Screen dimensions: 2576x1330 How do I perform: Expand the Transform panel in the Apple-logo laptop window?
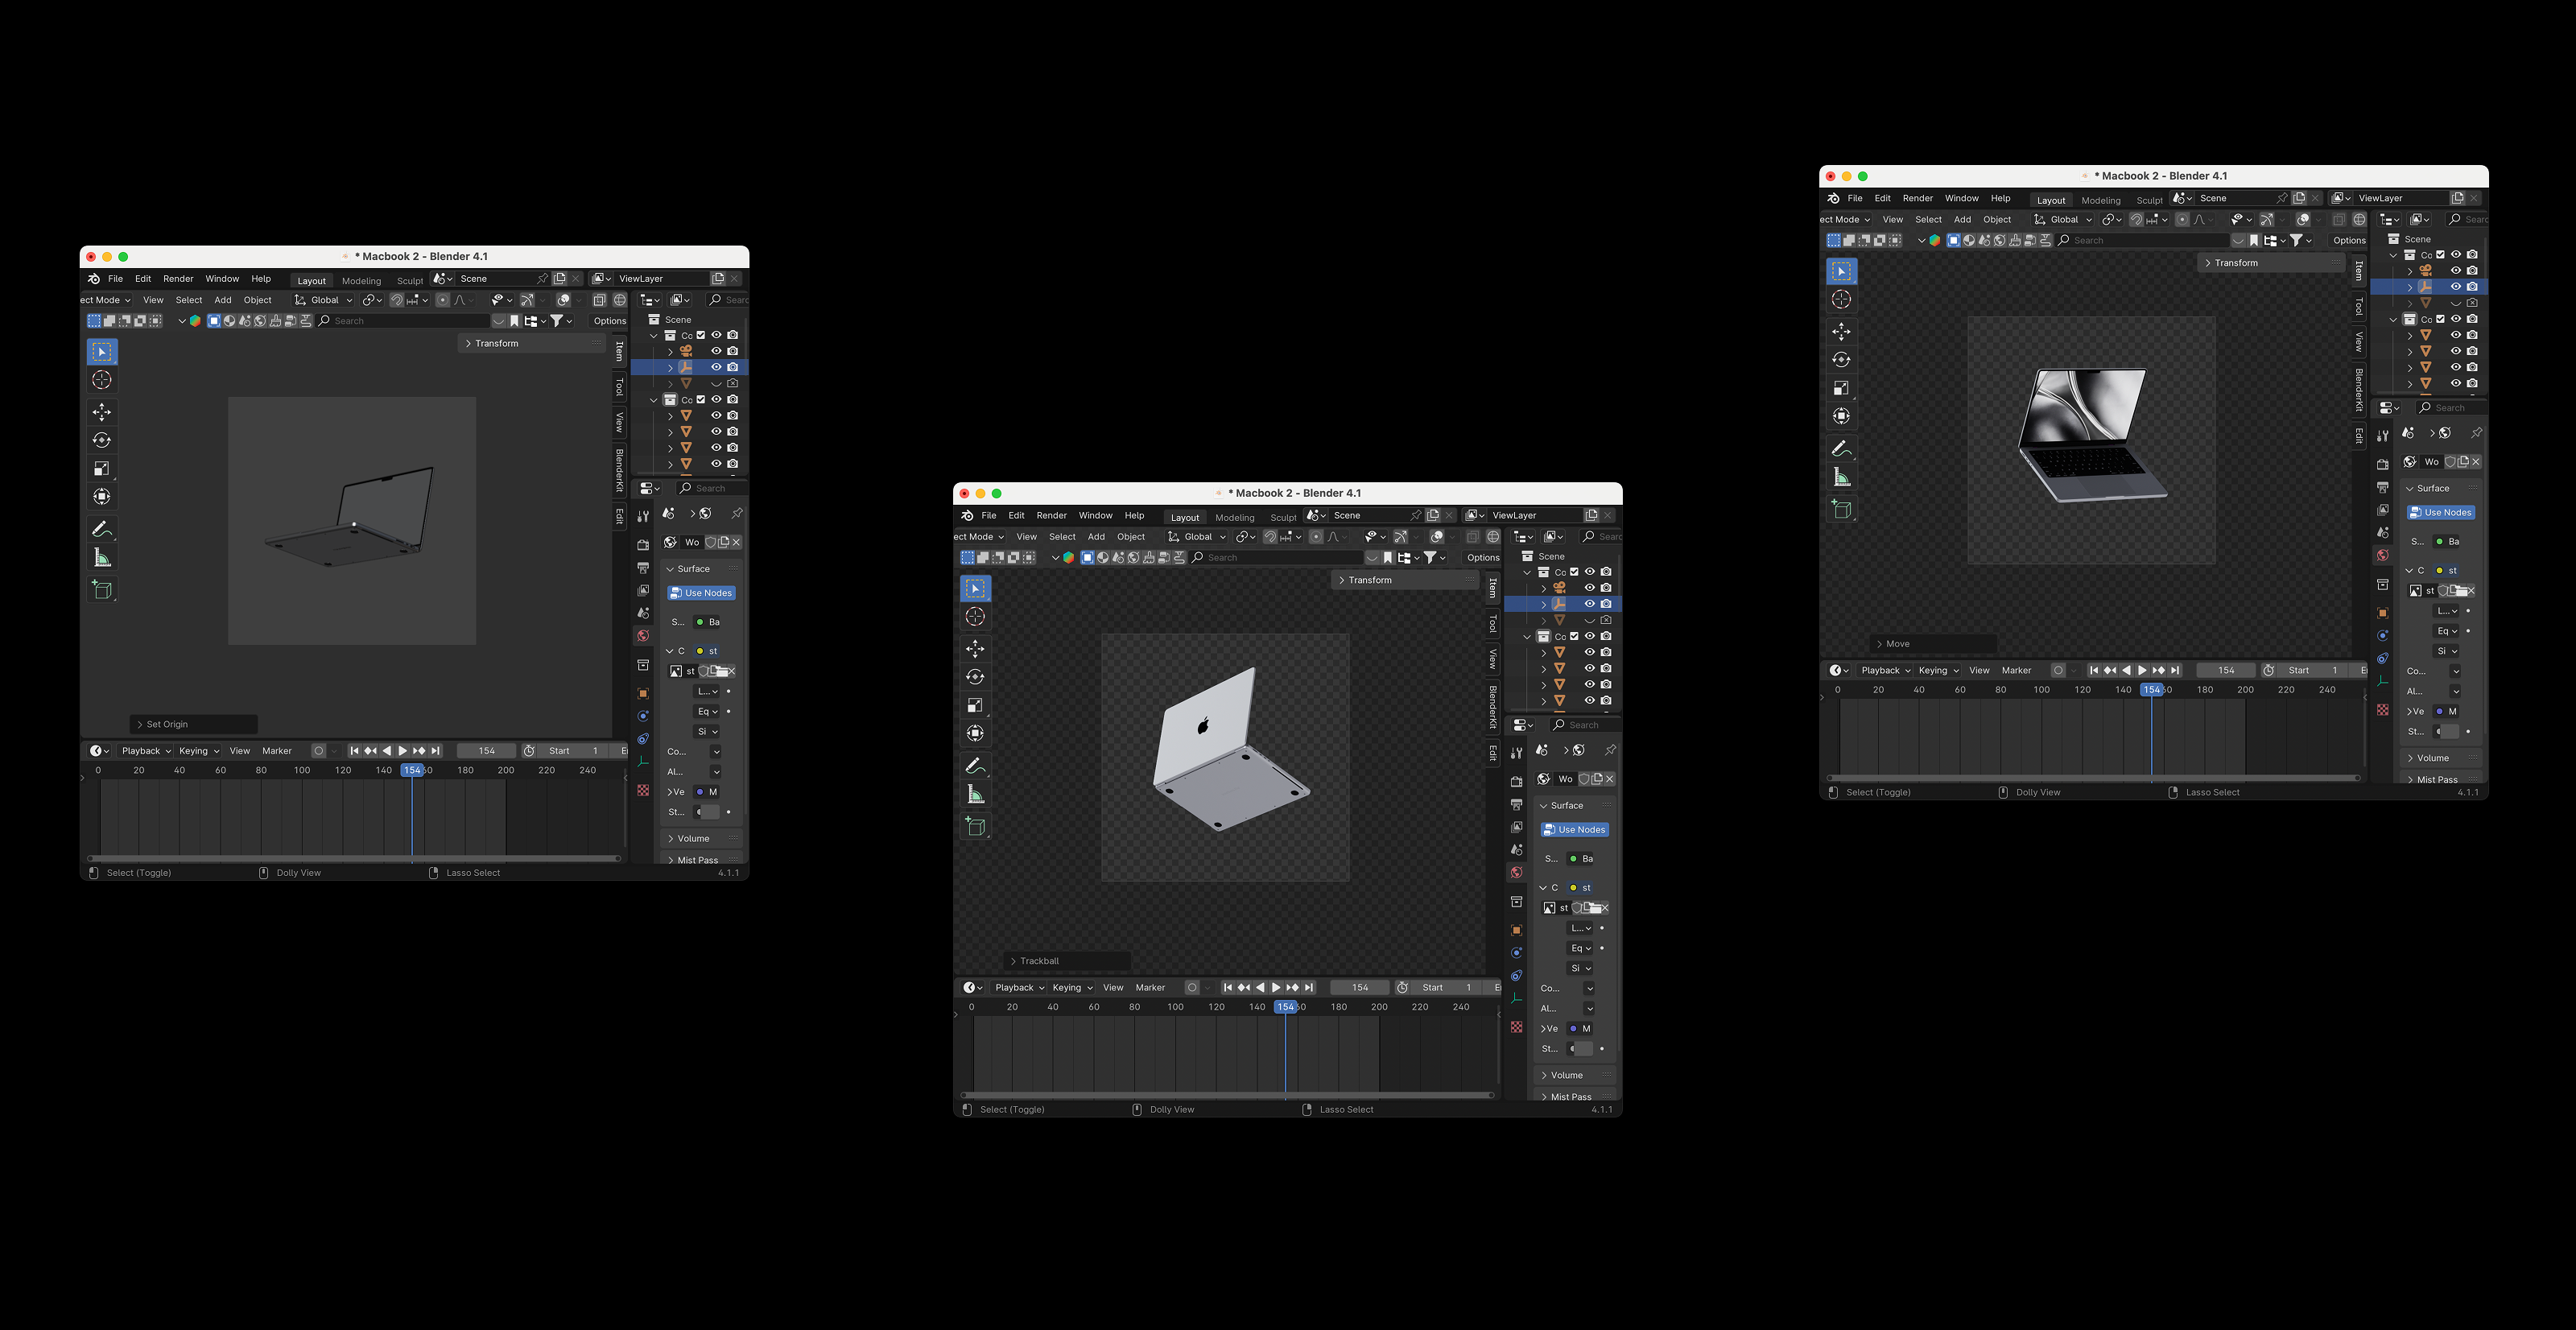[x=1369, y=580]
